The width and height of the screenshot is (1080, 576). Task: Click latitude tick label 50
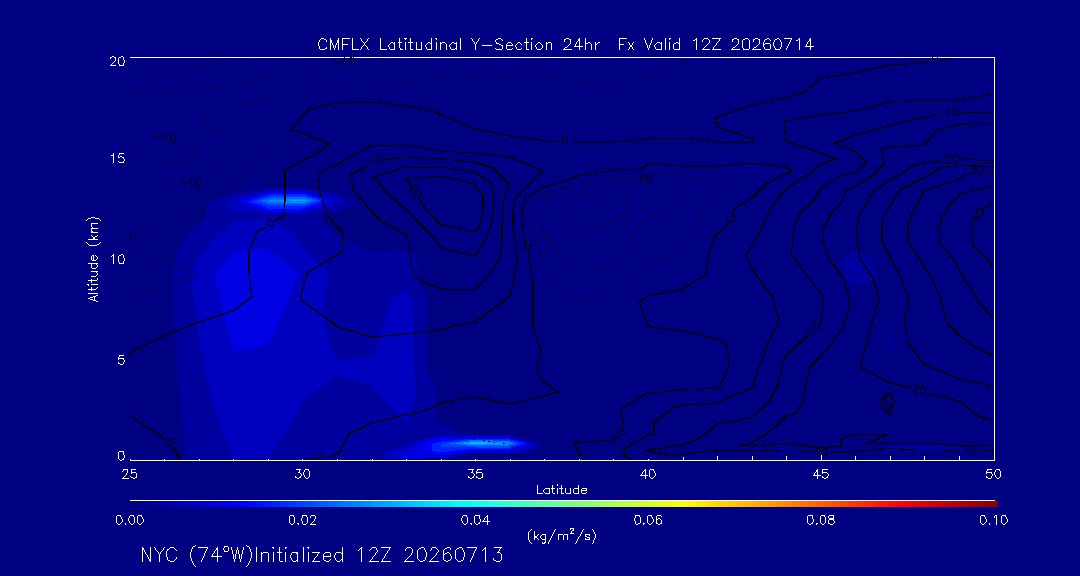click(993, 475)
